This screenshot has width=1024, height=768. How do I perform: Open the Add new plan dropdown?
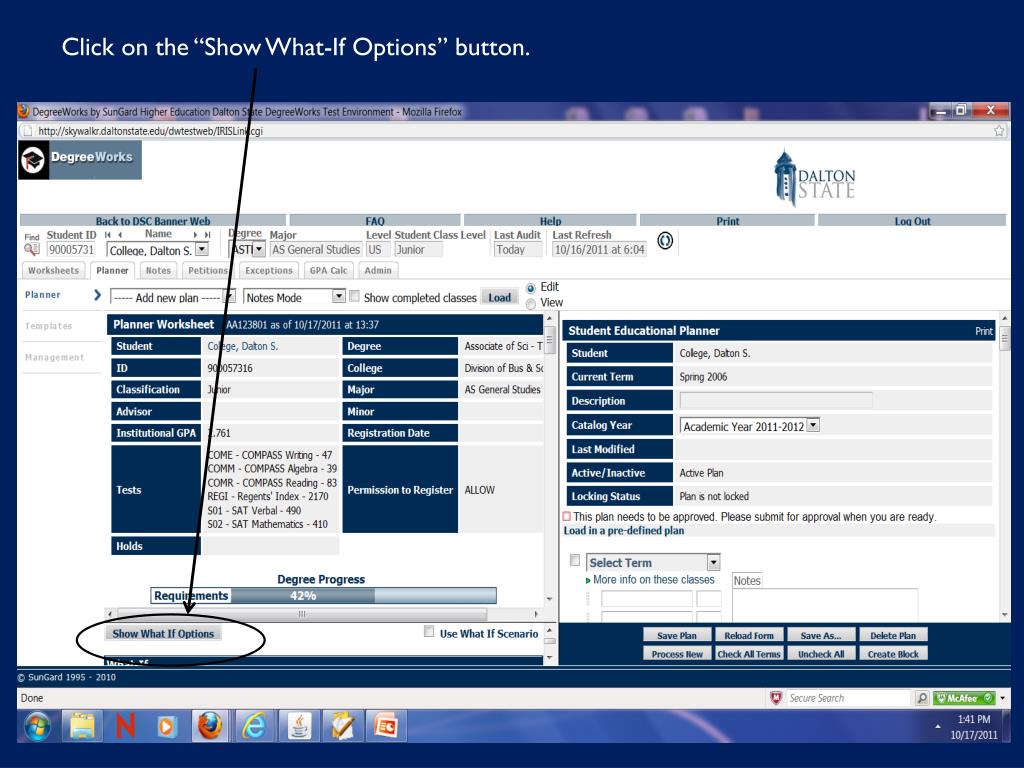[230, 296]
